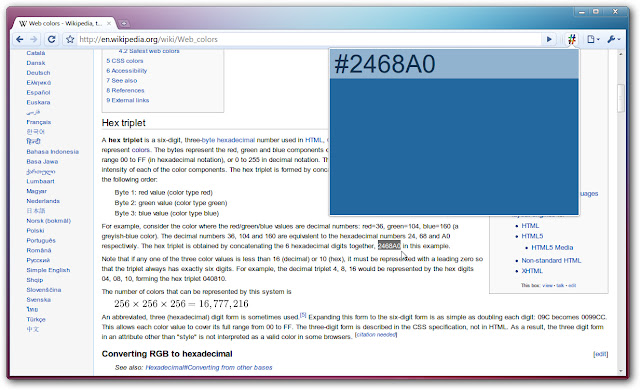This screenshot has height=390, width=640.
Task: Click the Go play arrow in address bar
Action: pos(549,39)
